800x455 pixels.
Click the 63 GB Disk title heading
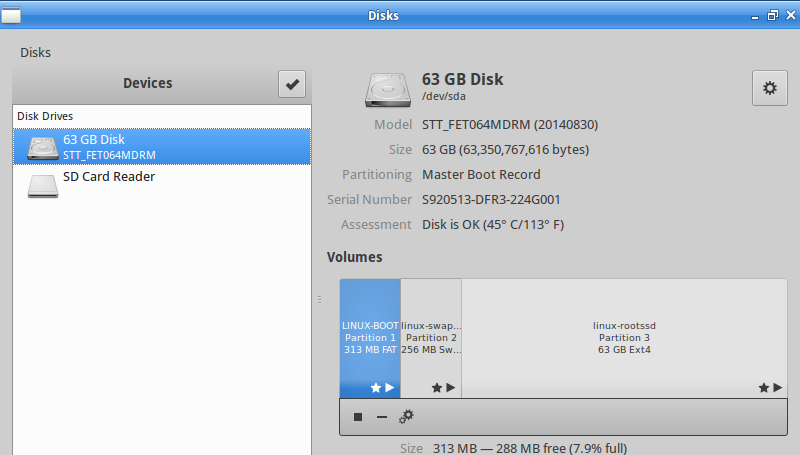pyautogui.click(x=462, y=80)
